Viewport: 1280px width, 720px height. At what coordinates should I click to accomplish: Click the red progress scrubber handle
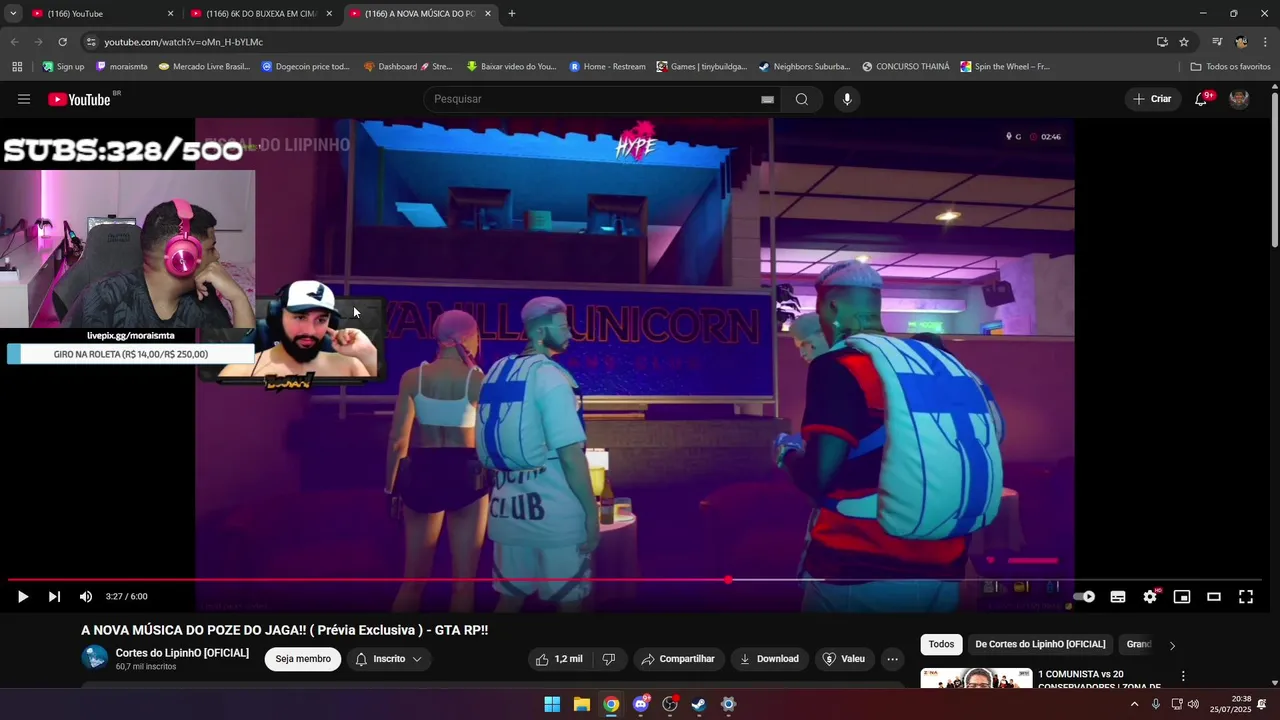pyautogui.click(x=728, y=580)
